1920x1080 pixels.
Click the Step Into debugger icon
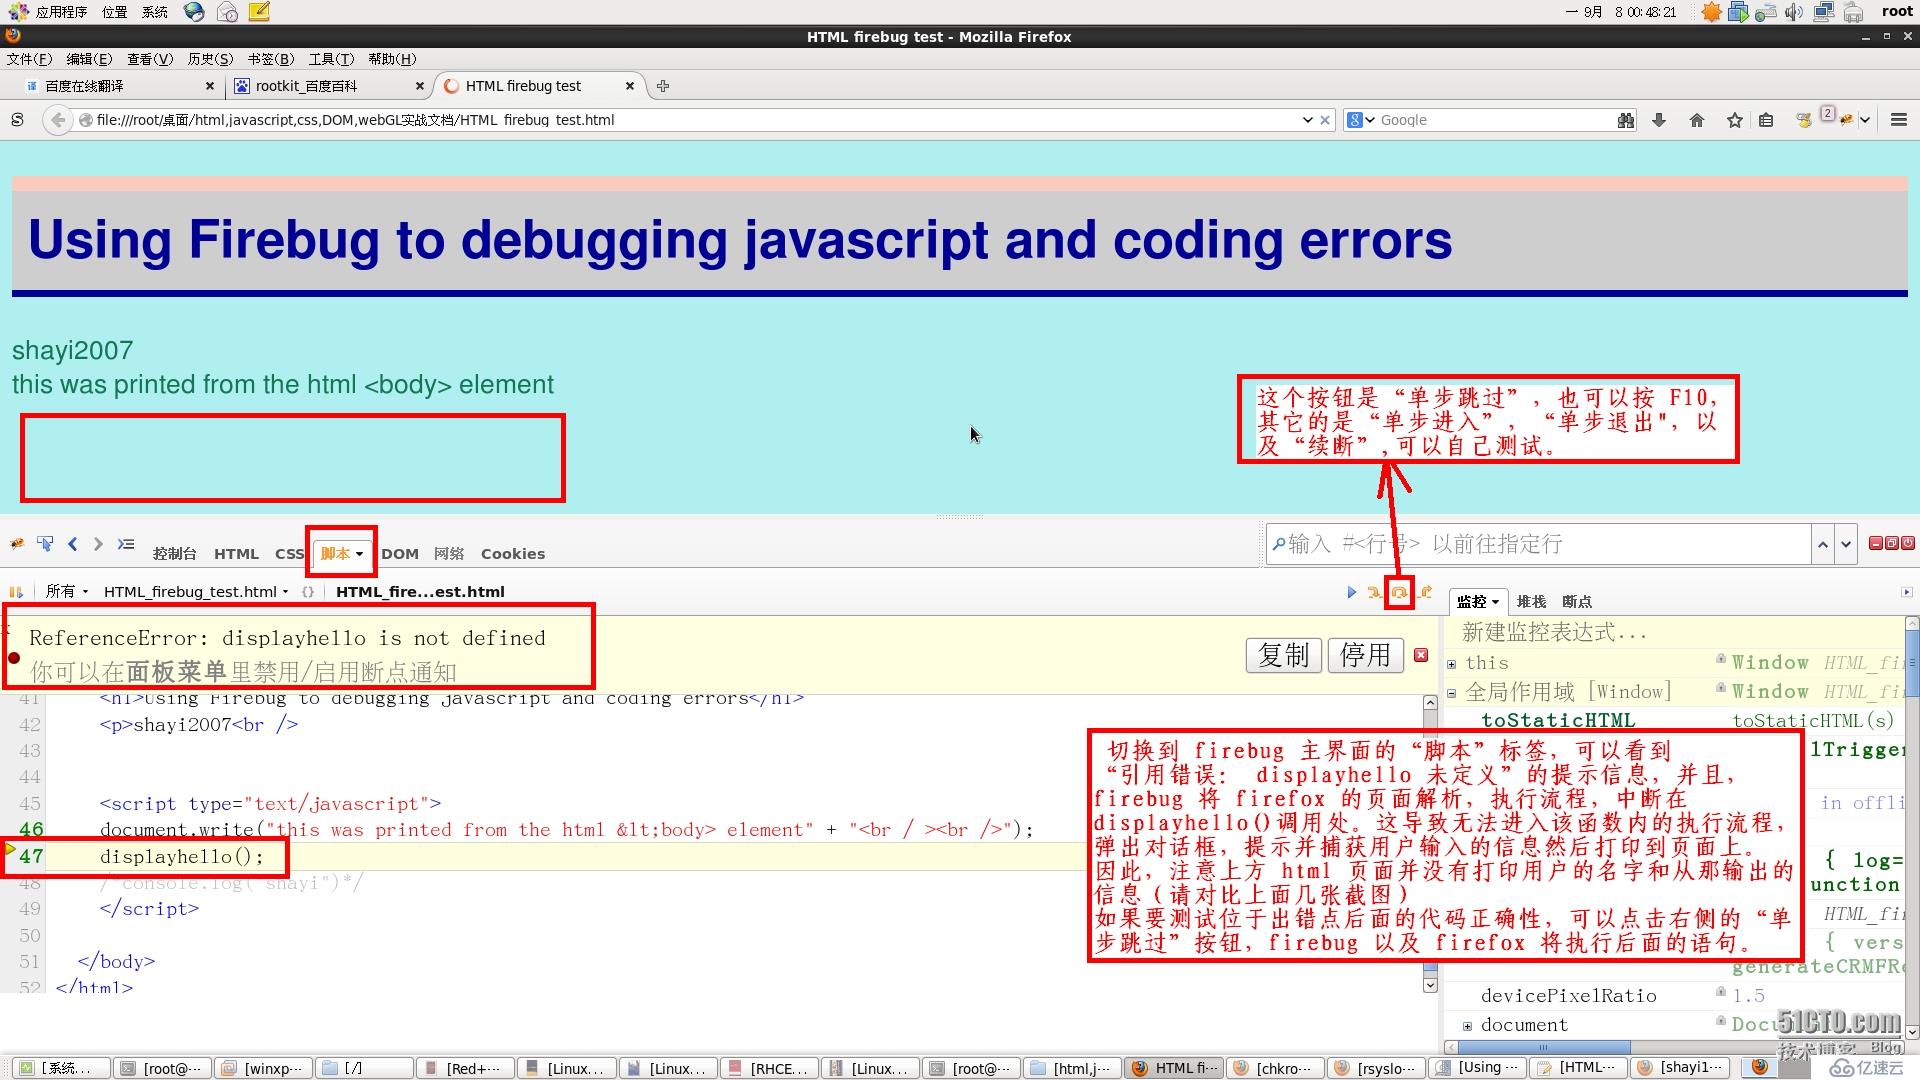1375,592
